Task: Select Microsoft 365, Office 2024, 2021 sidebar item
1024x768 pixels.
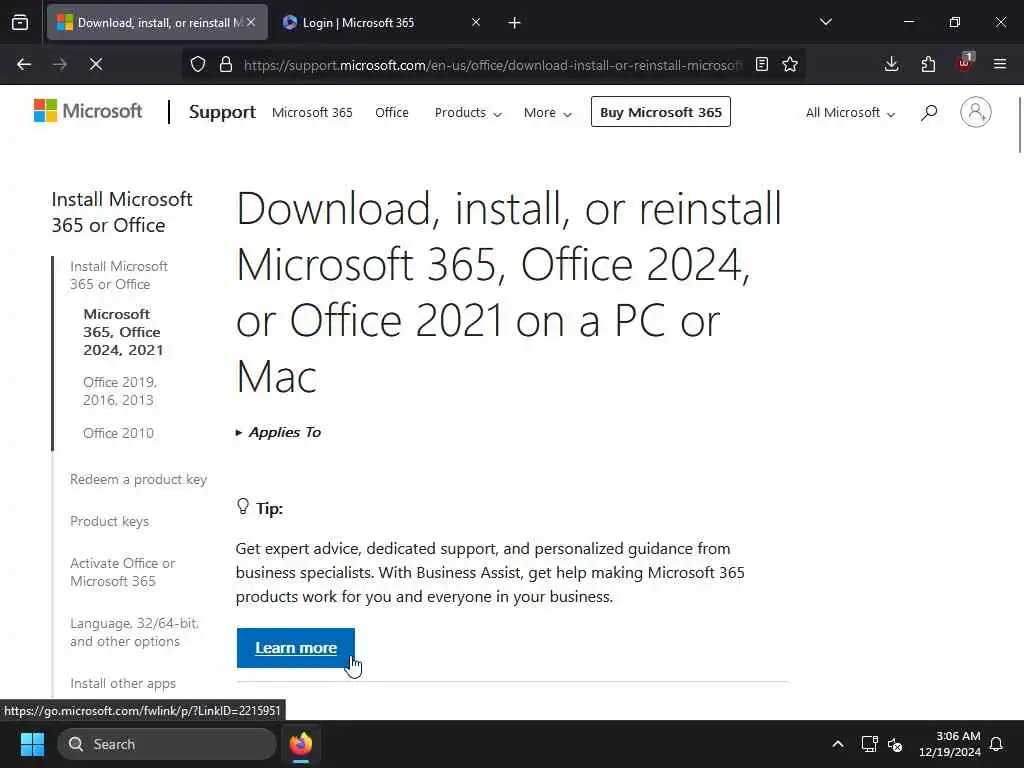Action: pos(123,332)
